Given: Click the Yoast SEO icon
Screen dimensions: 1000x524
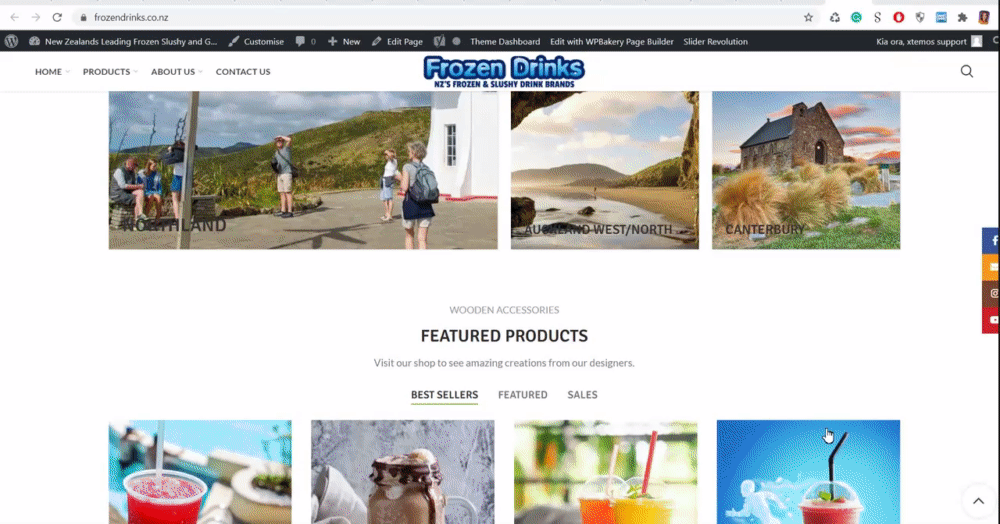Looking at the screenshot, I should click(439, 41).
